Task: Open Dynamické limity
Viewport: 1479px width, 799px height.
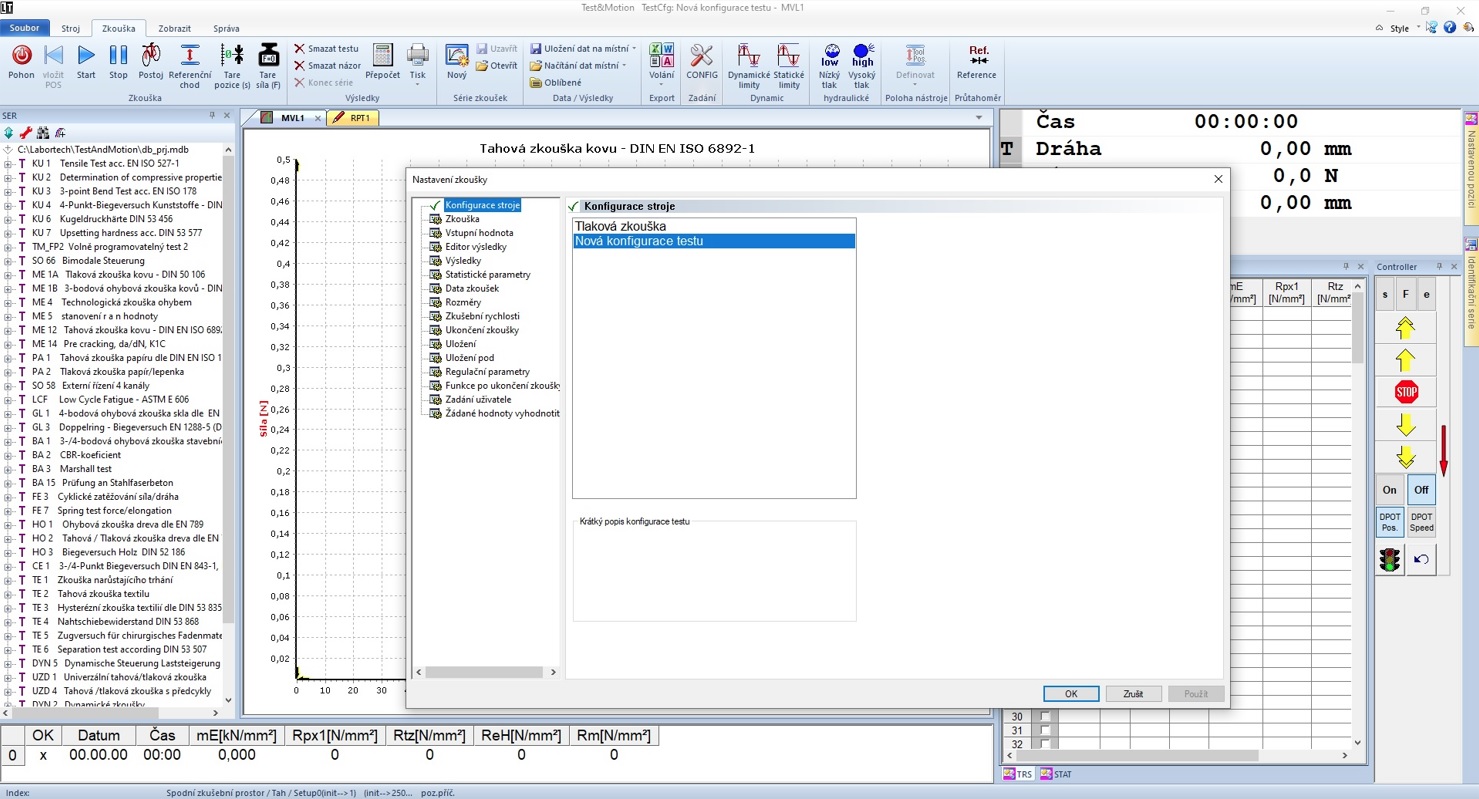Action: pyautogui.click(x=749, y=56)
